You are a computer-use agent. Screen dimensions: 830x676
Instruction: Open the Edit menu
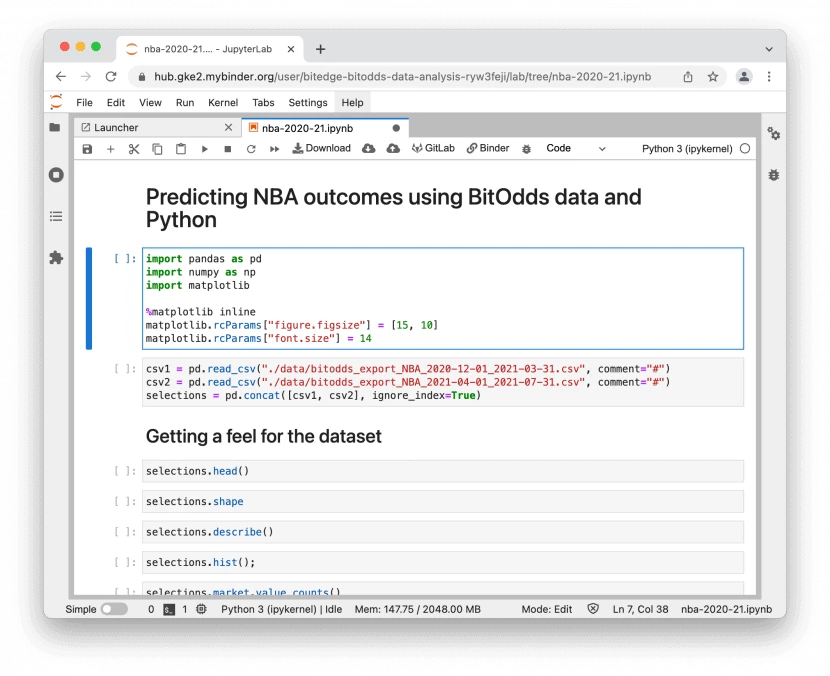pos(115,103)
